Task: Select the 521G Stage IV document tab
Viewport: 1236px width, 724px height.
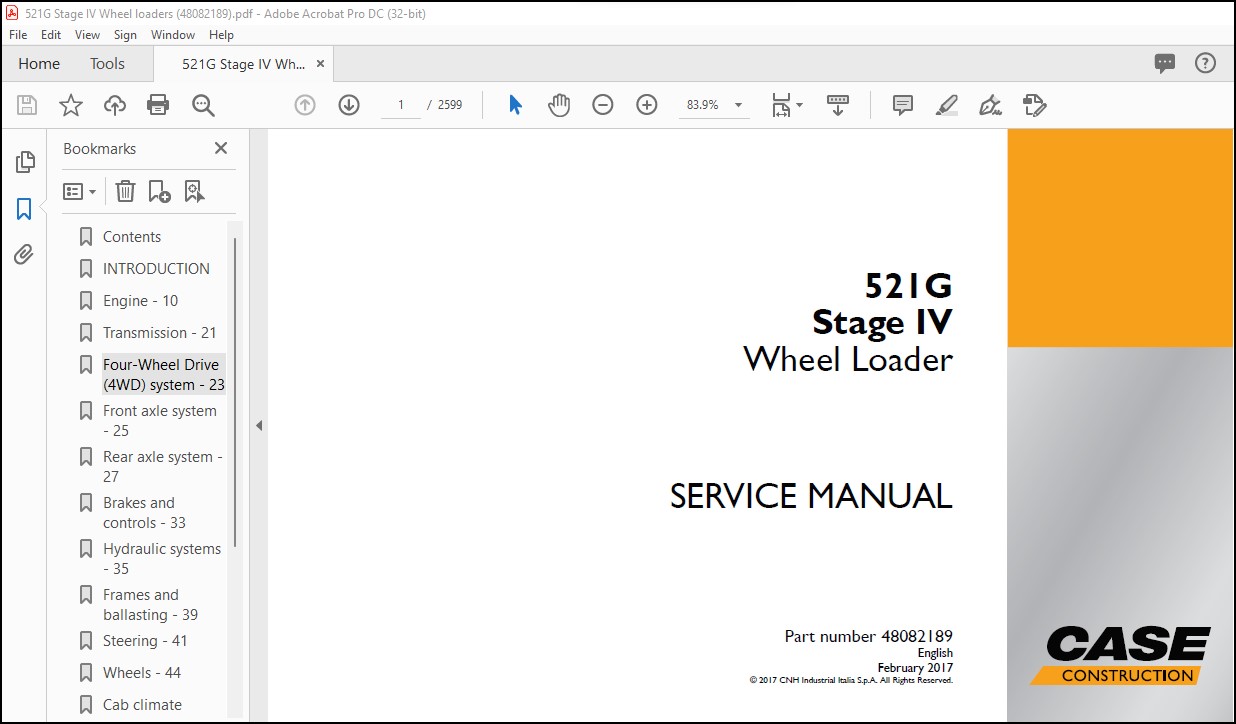Action: [x=243, y=64]
